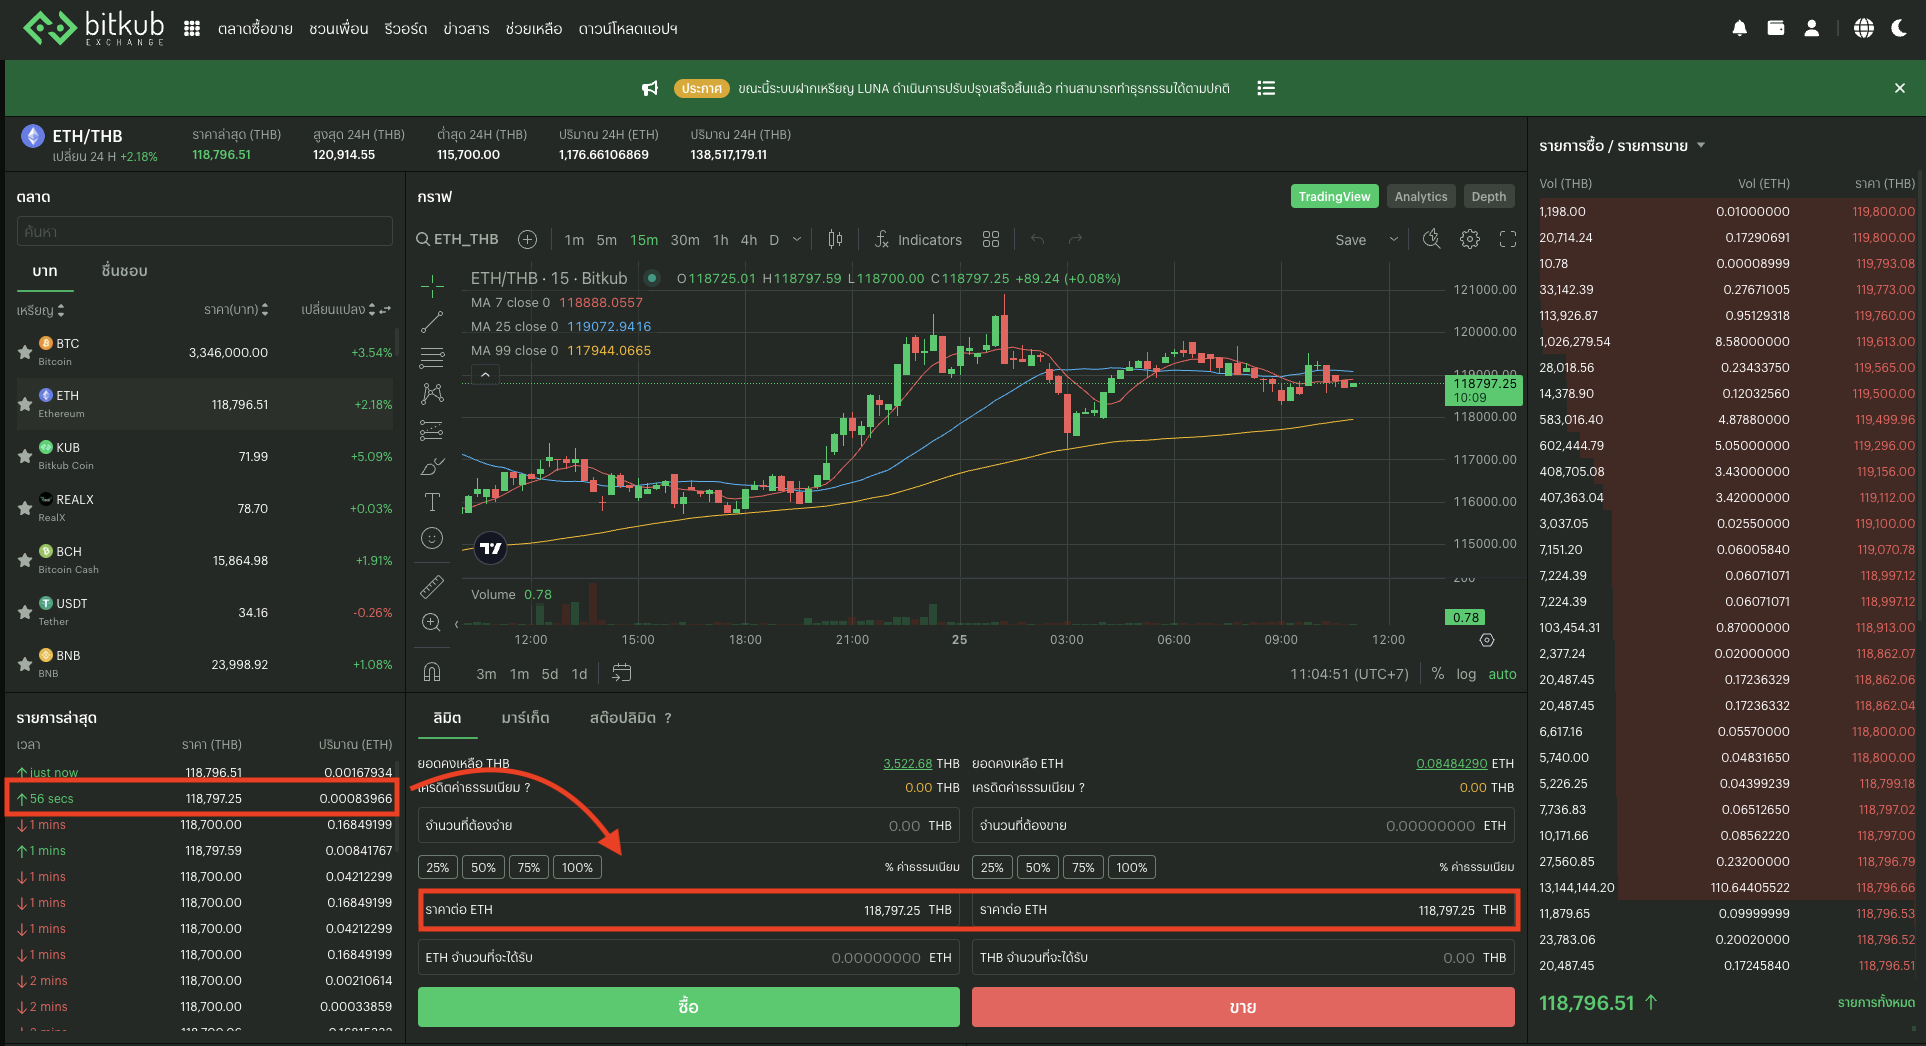
Task: Expand order book type dropdown
Action: [x=1701, y=146]
